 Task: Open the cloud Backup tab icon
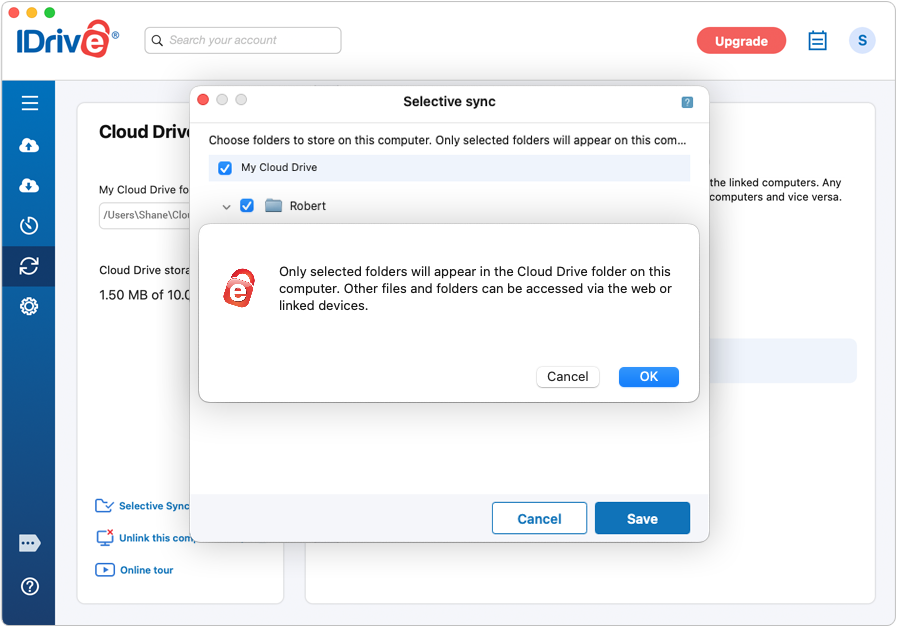click(x=29, y=145)
